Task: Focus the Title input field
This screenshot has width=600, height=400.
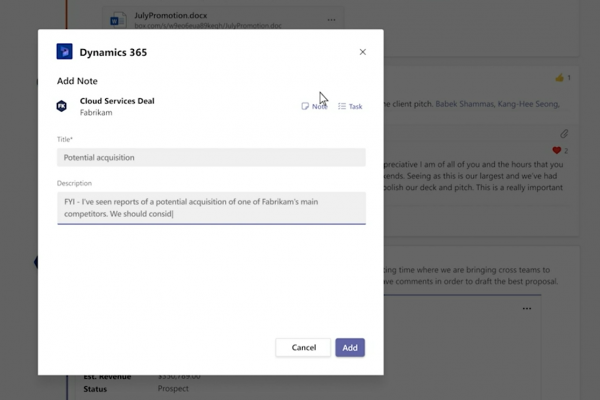Action: [x=211, y=157]
